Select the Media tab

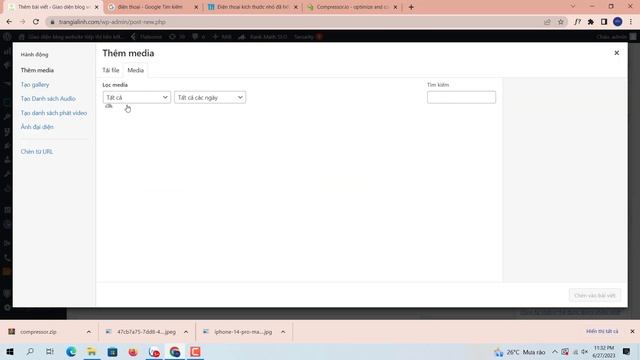coord(136,70)
